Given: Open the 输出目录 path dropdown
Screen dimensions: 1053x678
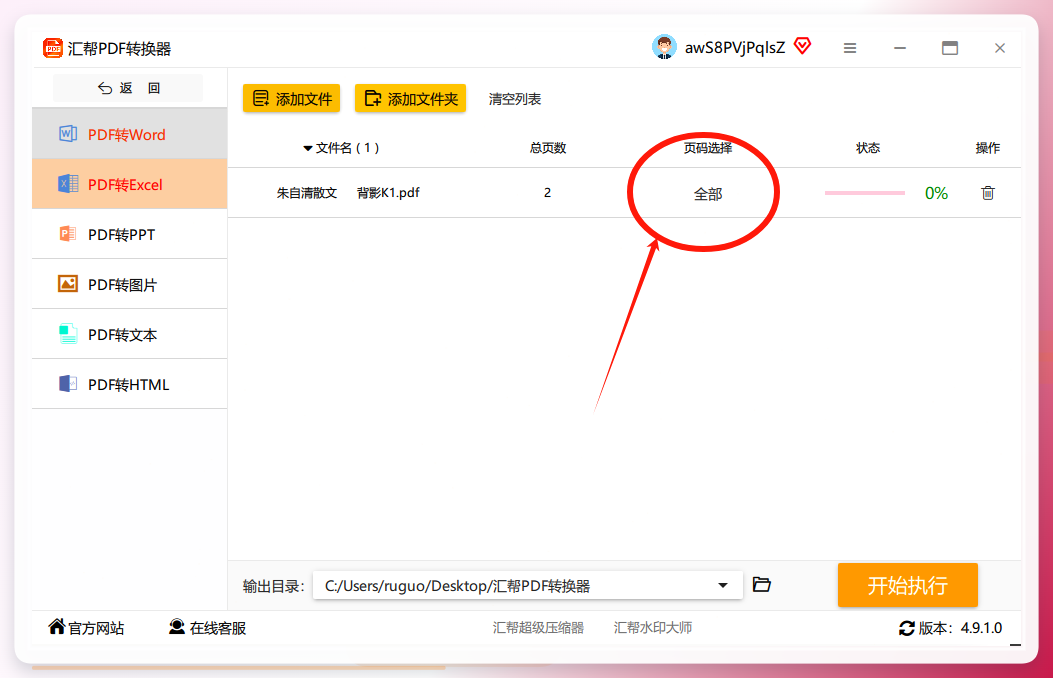Looking at the screenshot, I should (723, 585).
